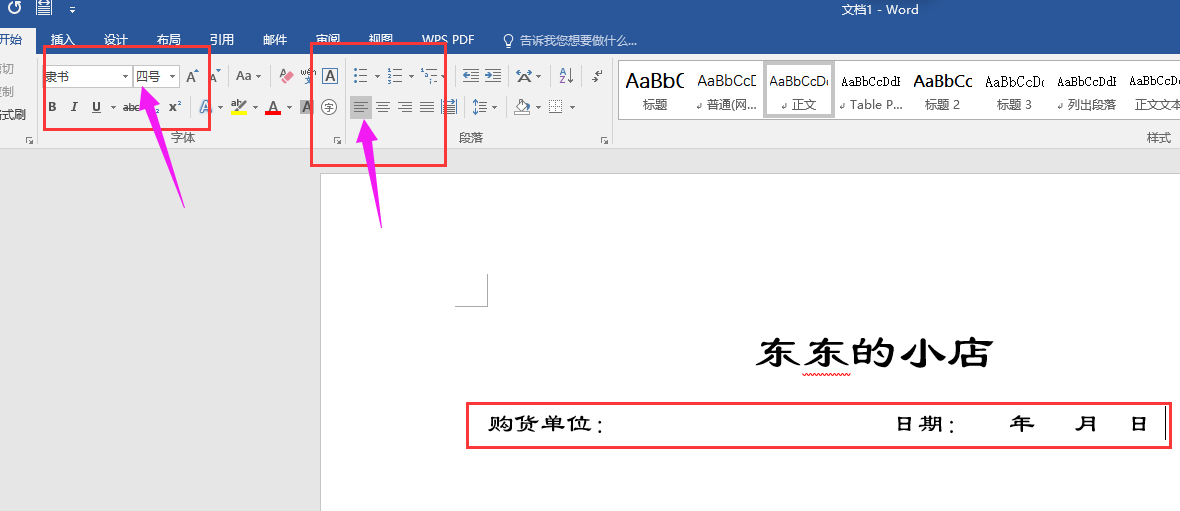Click the text effects glowing A icon
Viewport: 1180px width, 511px height.
pyautogui.click(x=205, y=107)
